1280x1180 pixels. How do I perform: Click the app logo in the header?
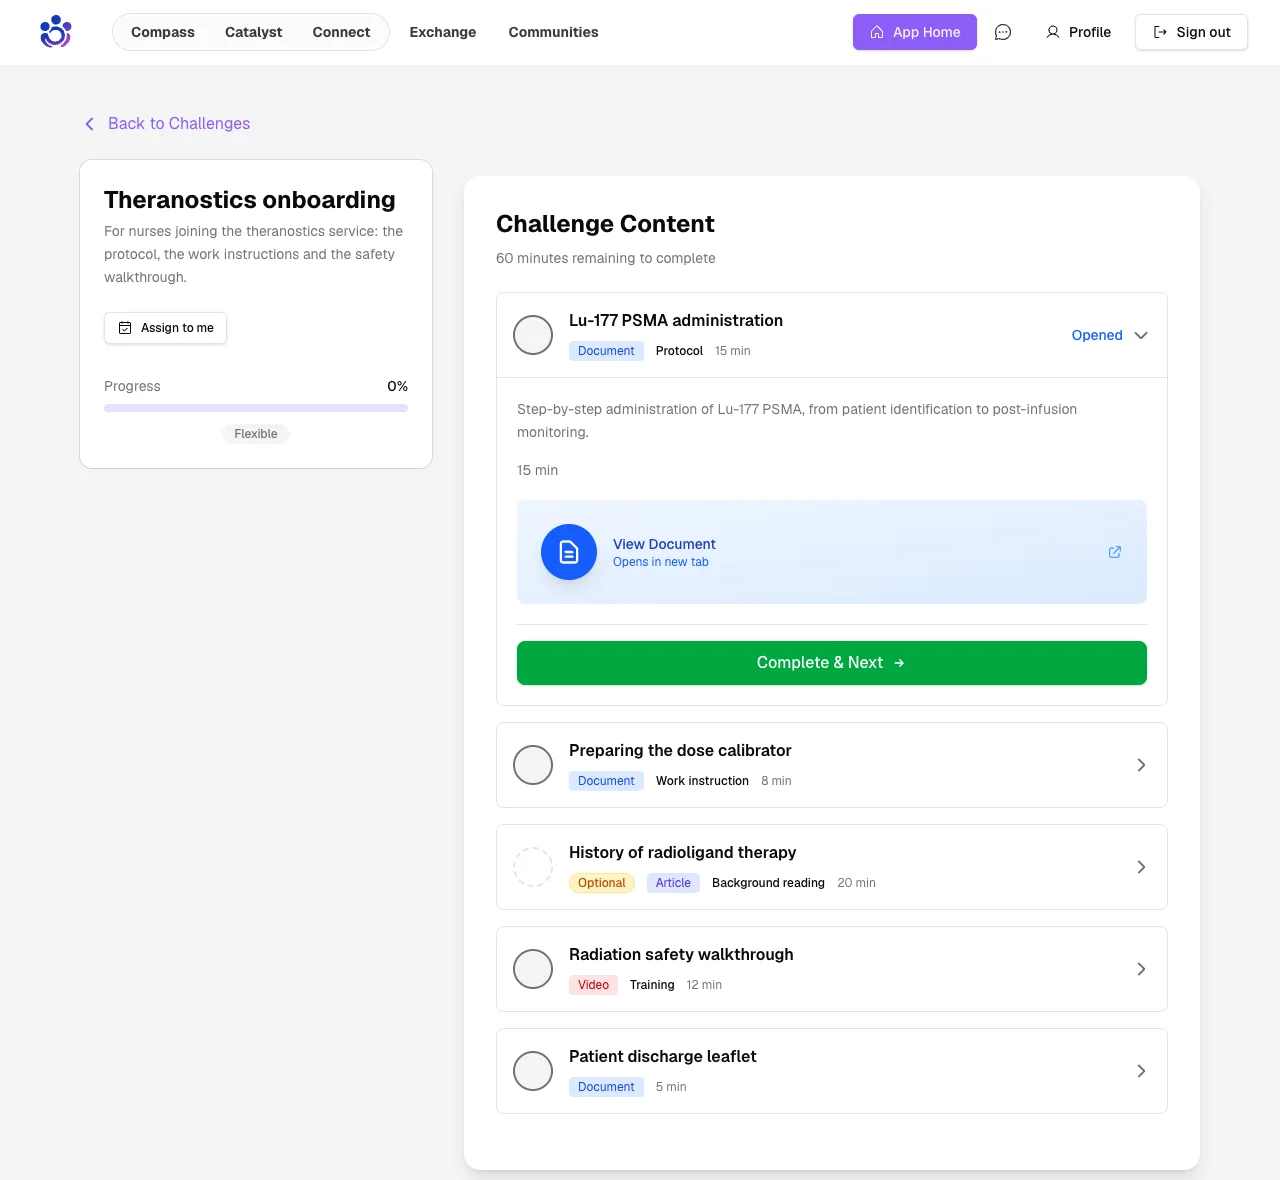56,32
